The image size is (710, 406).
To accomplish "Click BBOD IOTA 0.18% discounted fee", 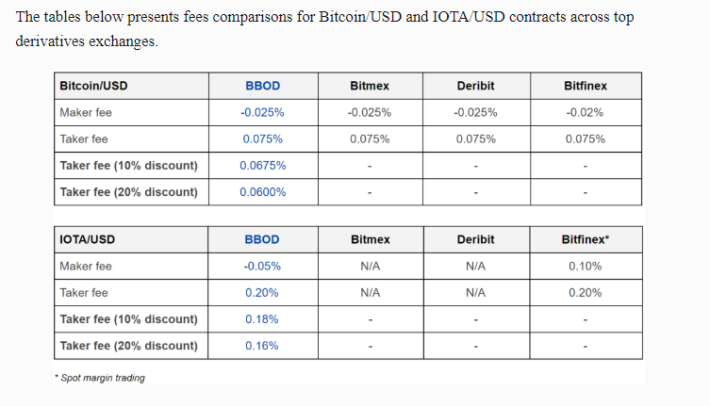I will (262, 319).
